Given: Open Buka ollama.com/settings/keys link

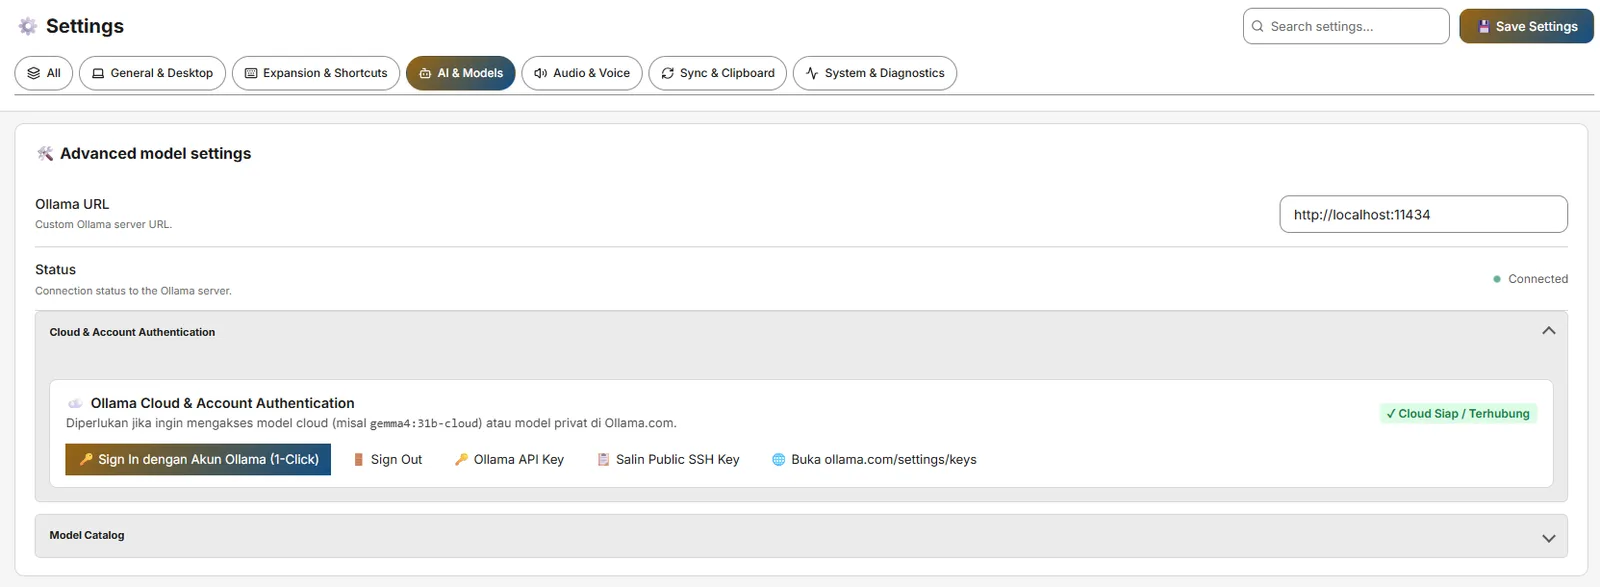Looking at the screenshot, I should (x=874, y=459).
